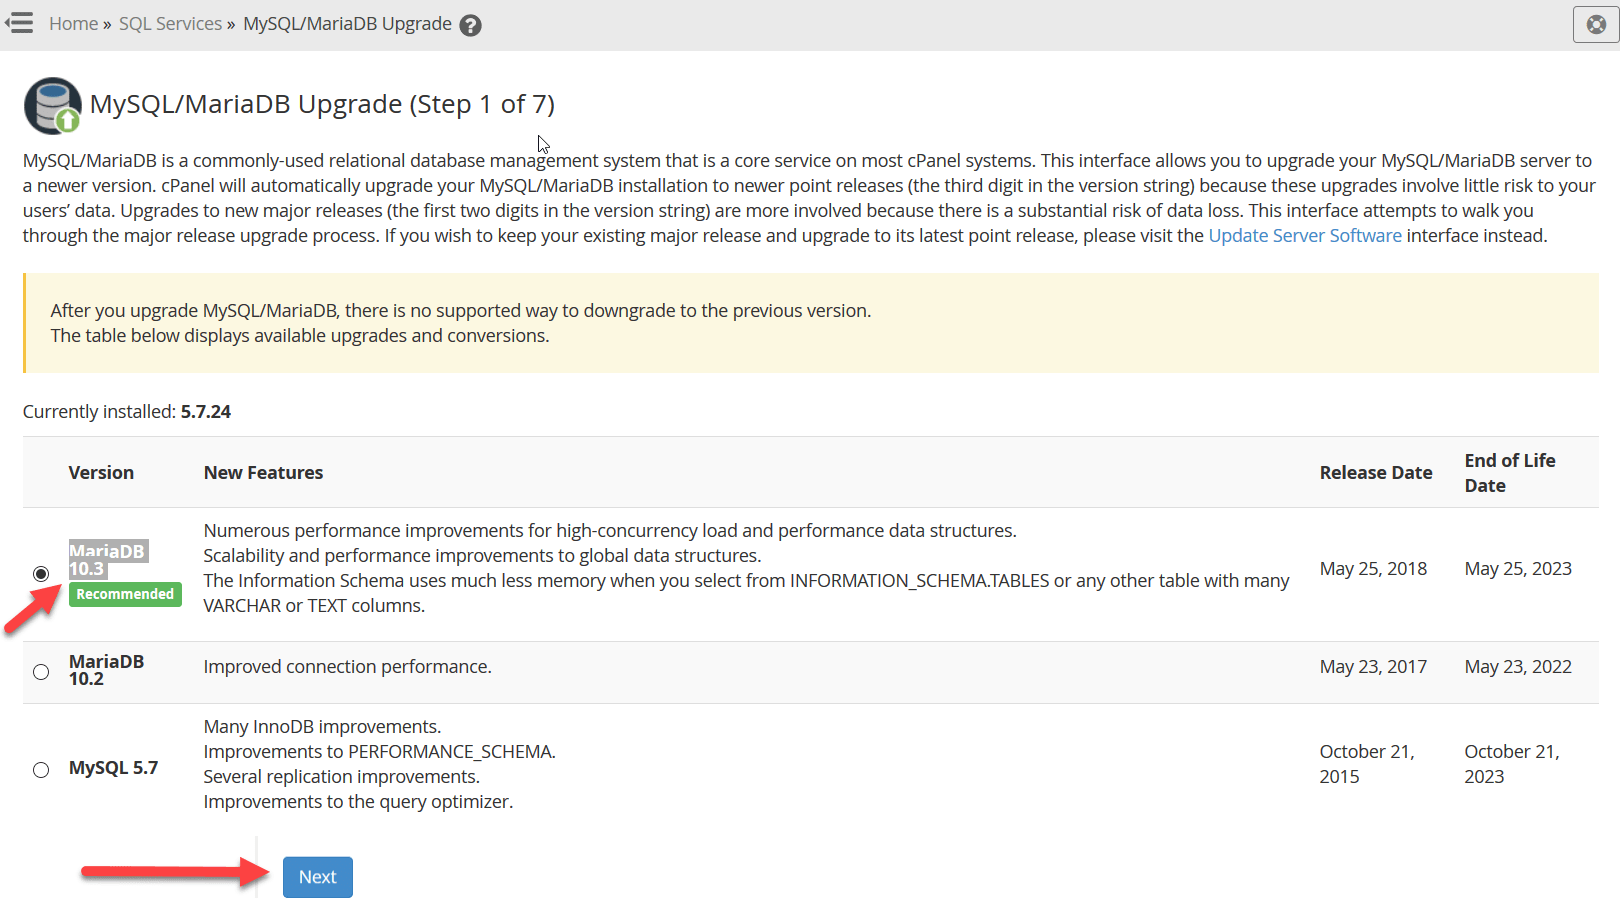Click the October 21, 2015 release date
Viewport: 1620px width, 901px height.
click(1367, 764)
